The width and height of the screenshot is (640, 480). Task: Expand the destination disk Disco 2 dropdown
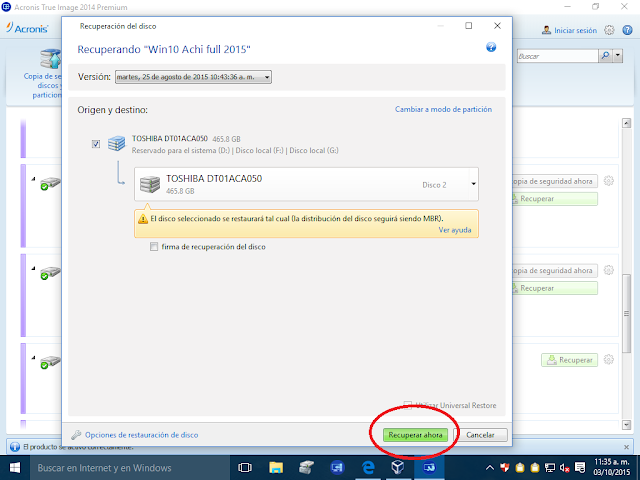click(473, 184)
